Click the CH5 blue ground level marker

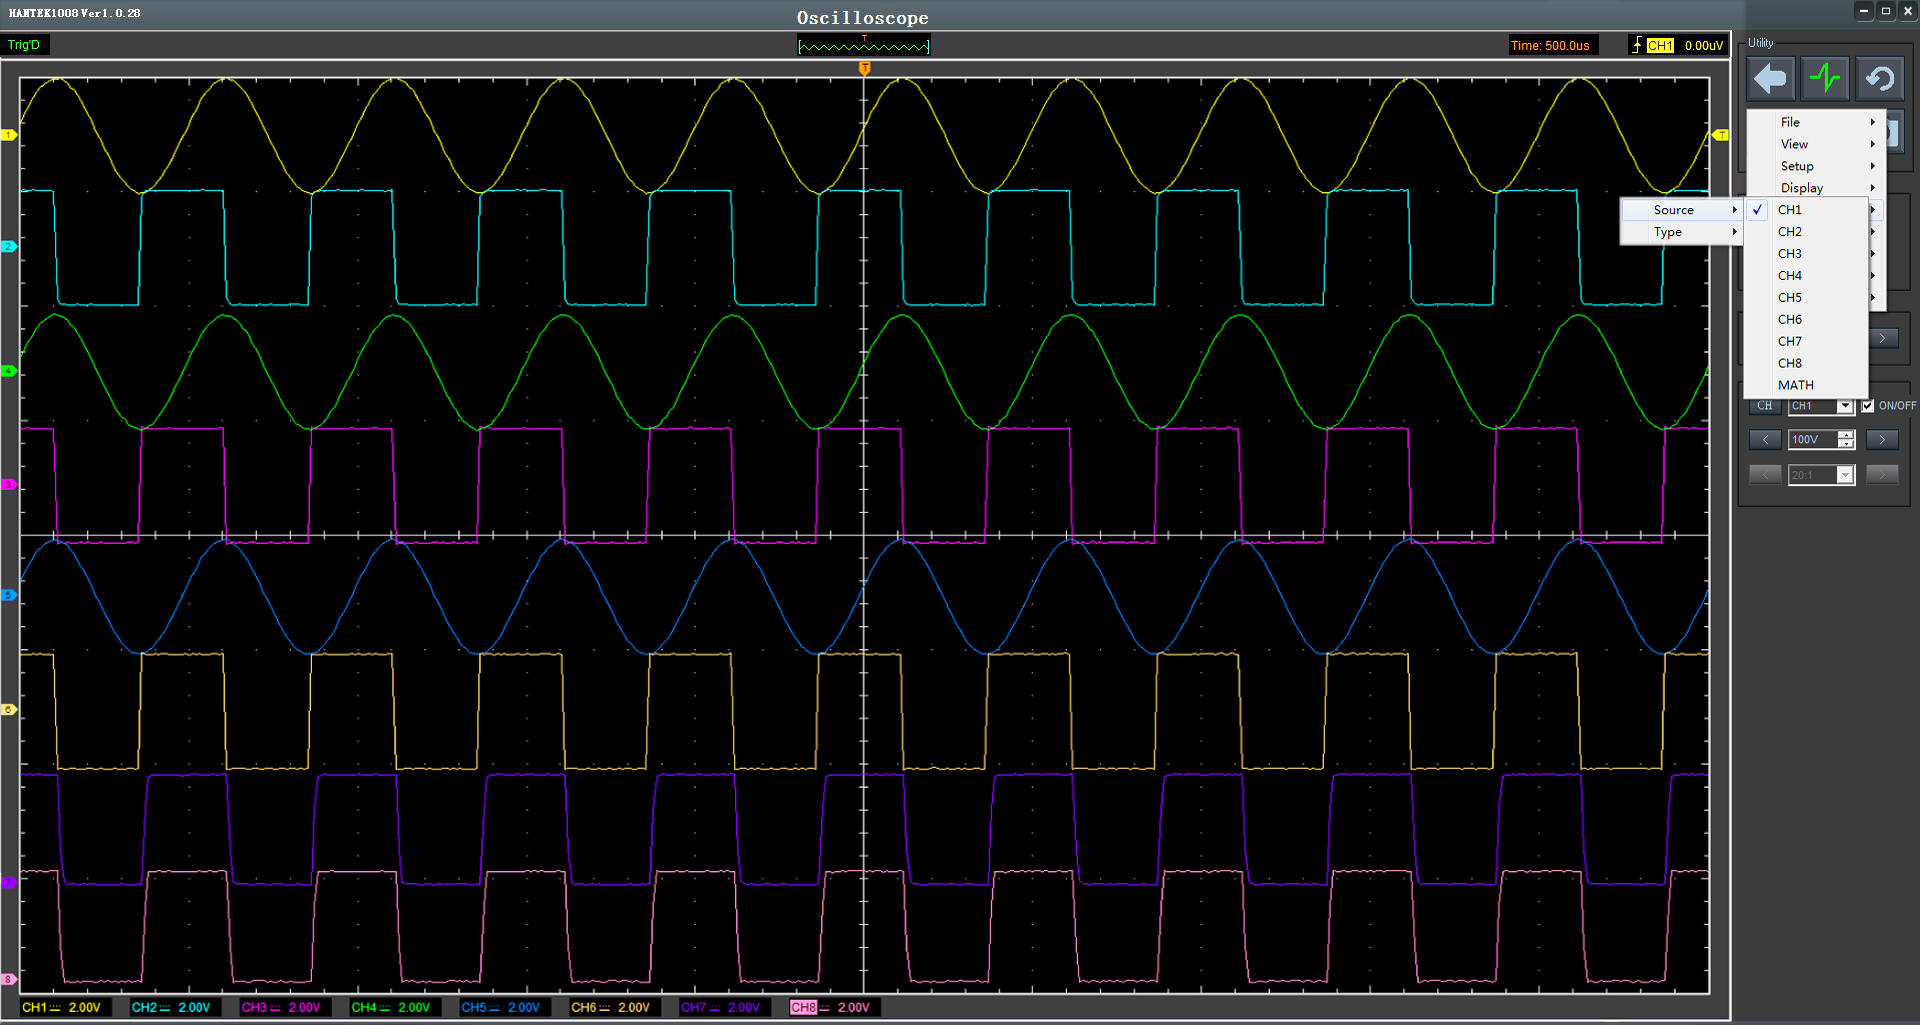[9, 595]
